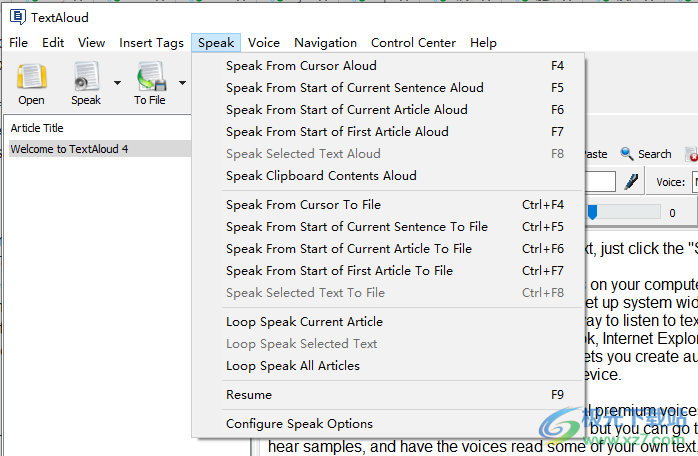The width and height of the screenshot is (698, 456).
Task: Click the Search magnifier icon
Action: pos(627,154)
